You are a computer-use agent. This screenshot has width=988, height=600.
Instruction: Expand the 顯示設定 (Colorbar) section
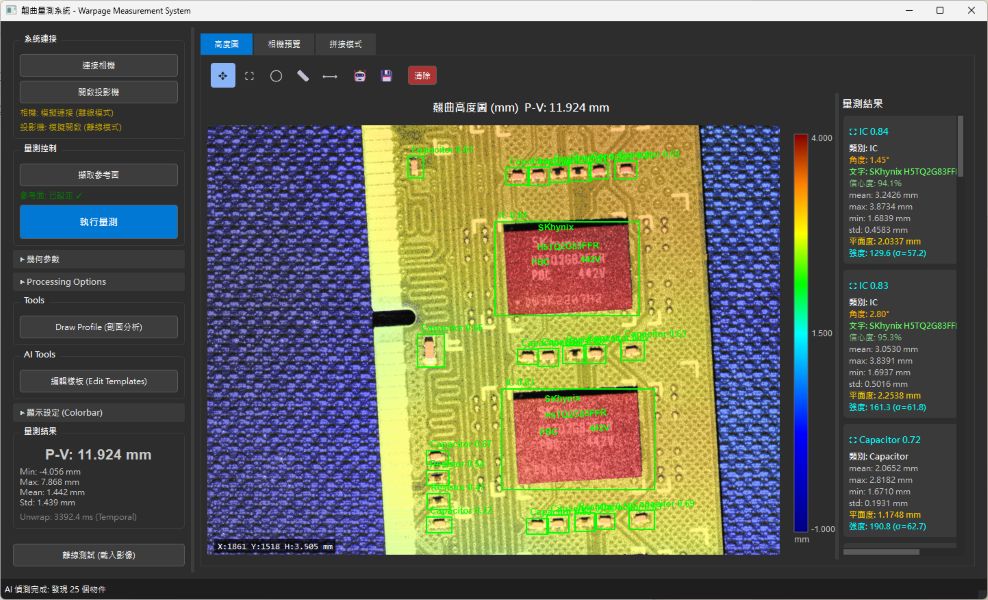pos(99,412)
